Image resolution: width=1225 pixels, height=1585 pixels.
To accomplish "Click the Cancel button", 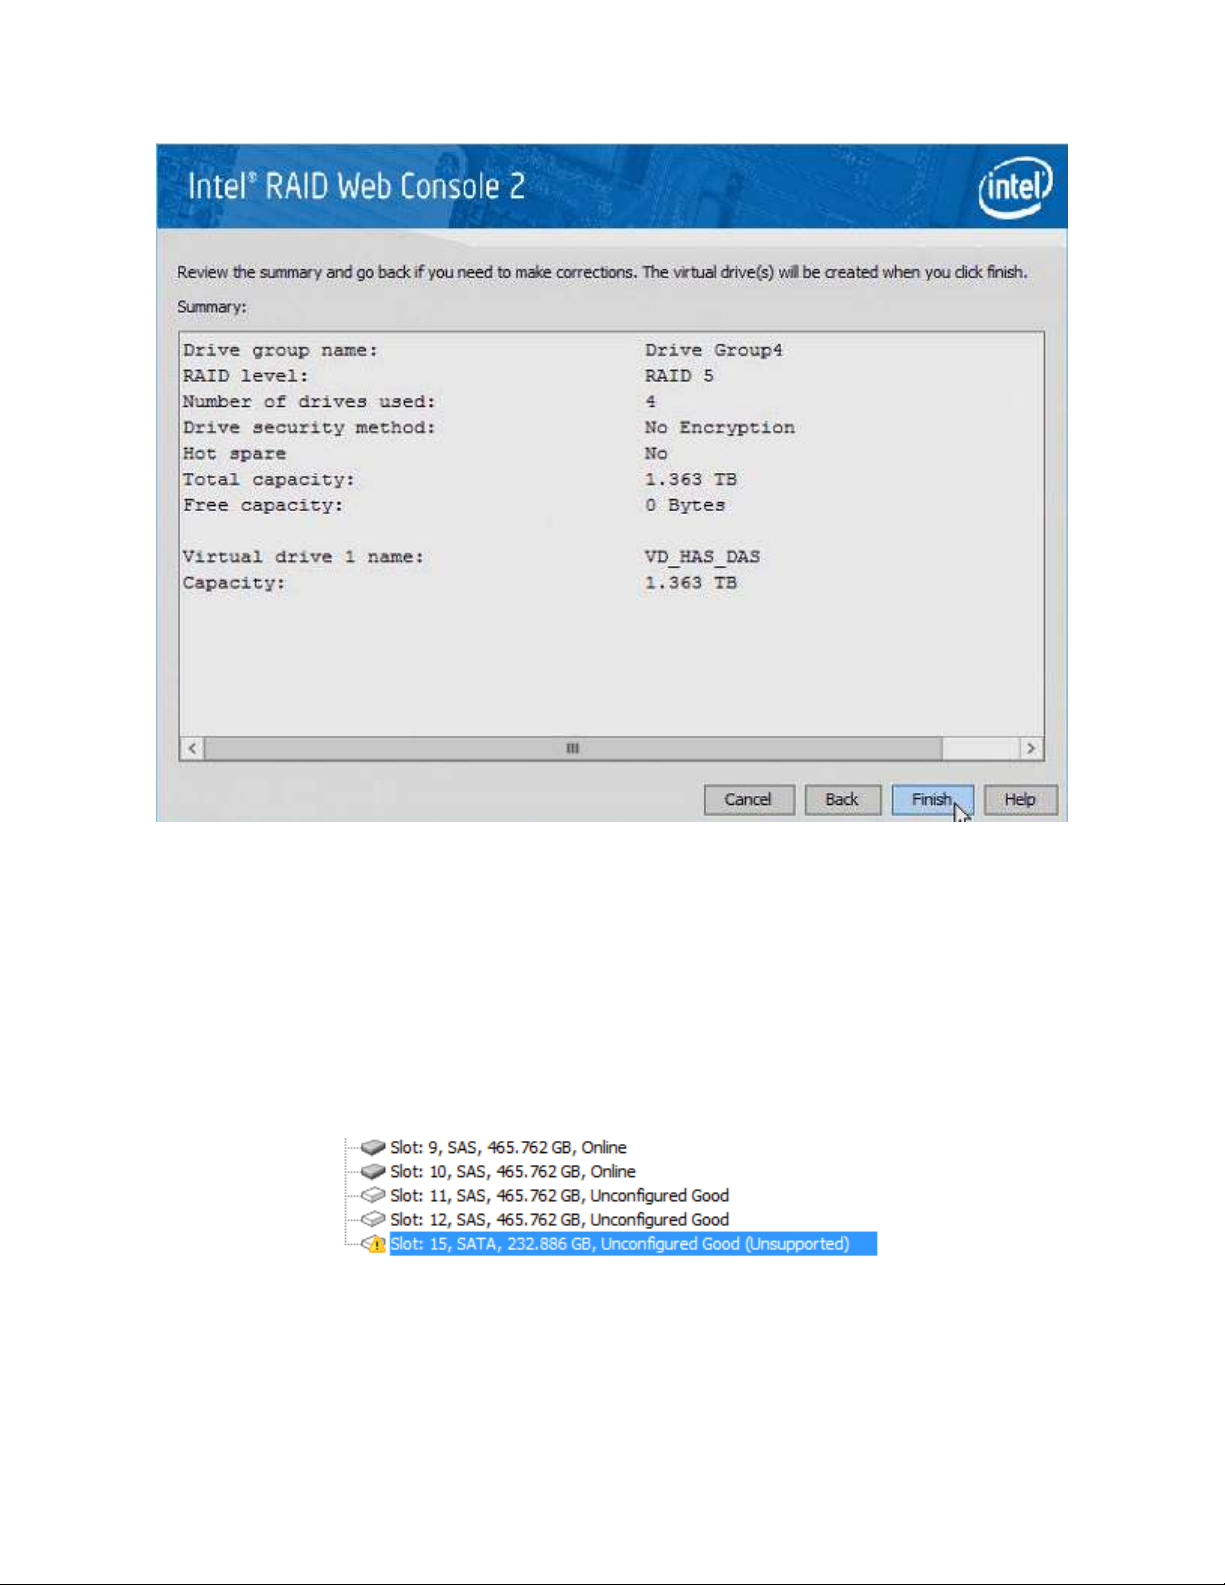I will pos(748,800).
